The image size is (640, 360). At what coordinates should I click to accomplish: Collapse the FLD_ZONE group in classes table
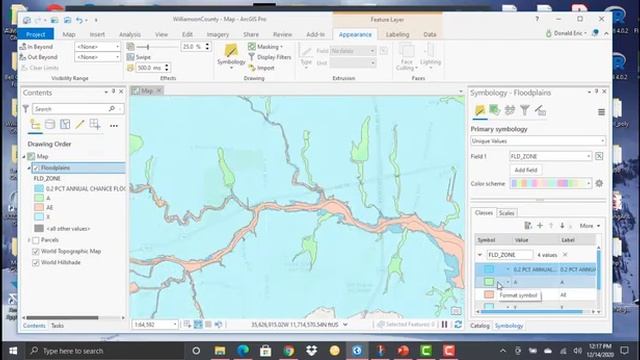[x=480, y=255]
